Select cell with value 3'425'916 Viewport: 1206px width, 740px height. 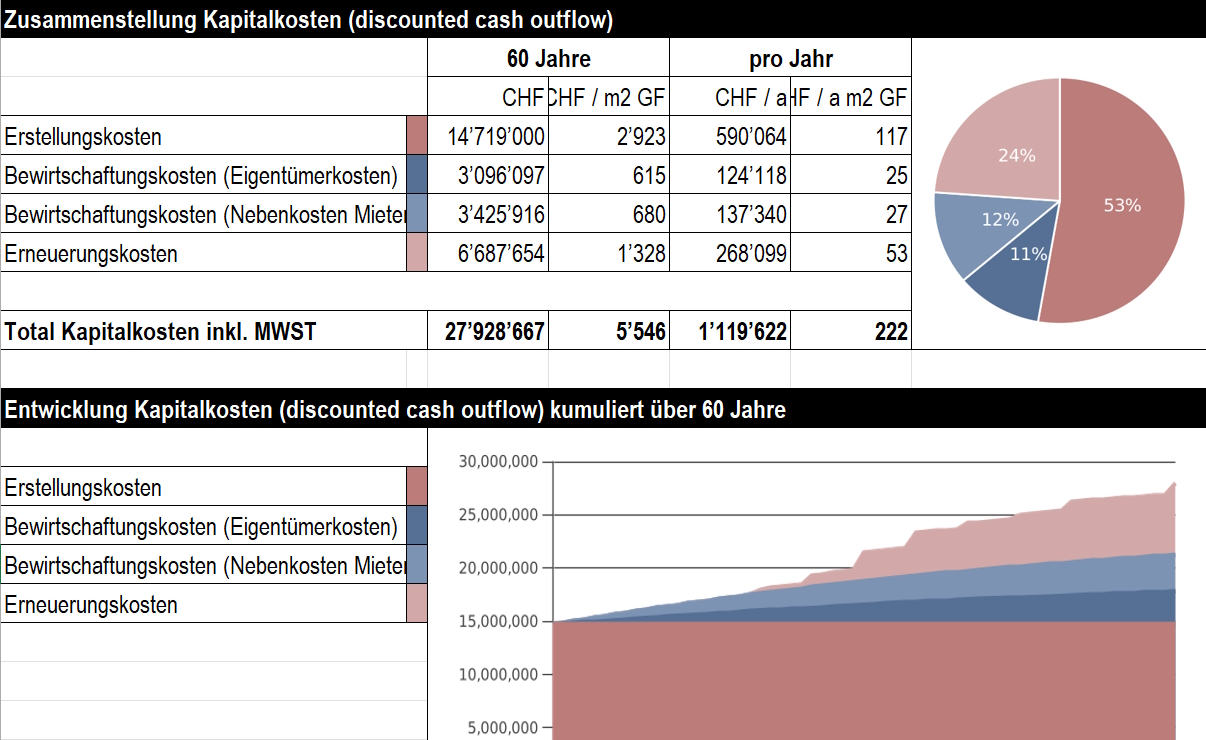(x=488, y=213)
